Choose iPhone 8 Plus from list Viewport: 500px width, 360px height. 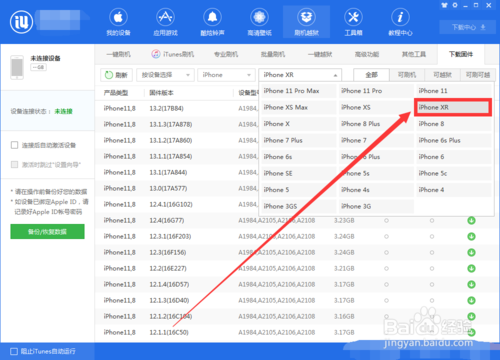pos(376,124)
